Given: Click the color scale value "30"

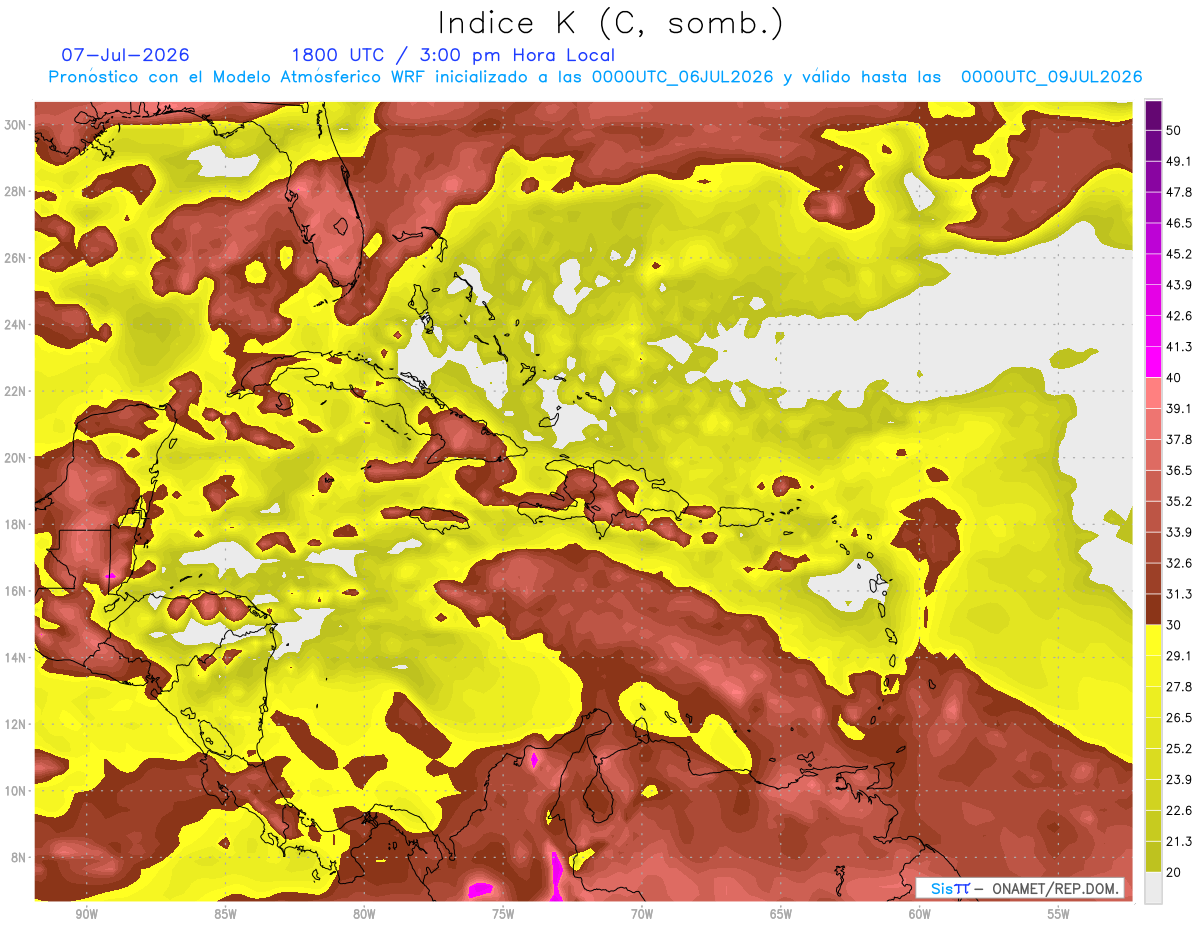Looking at the screenshot, I should (x=1174, y=625).
